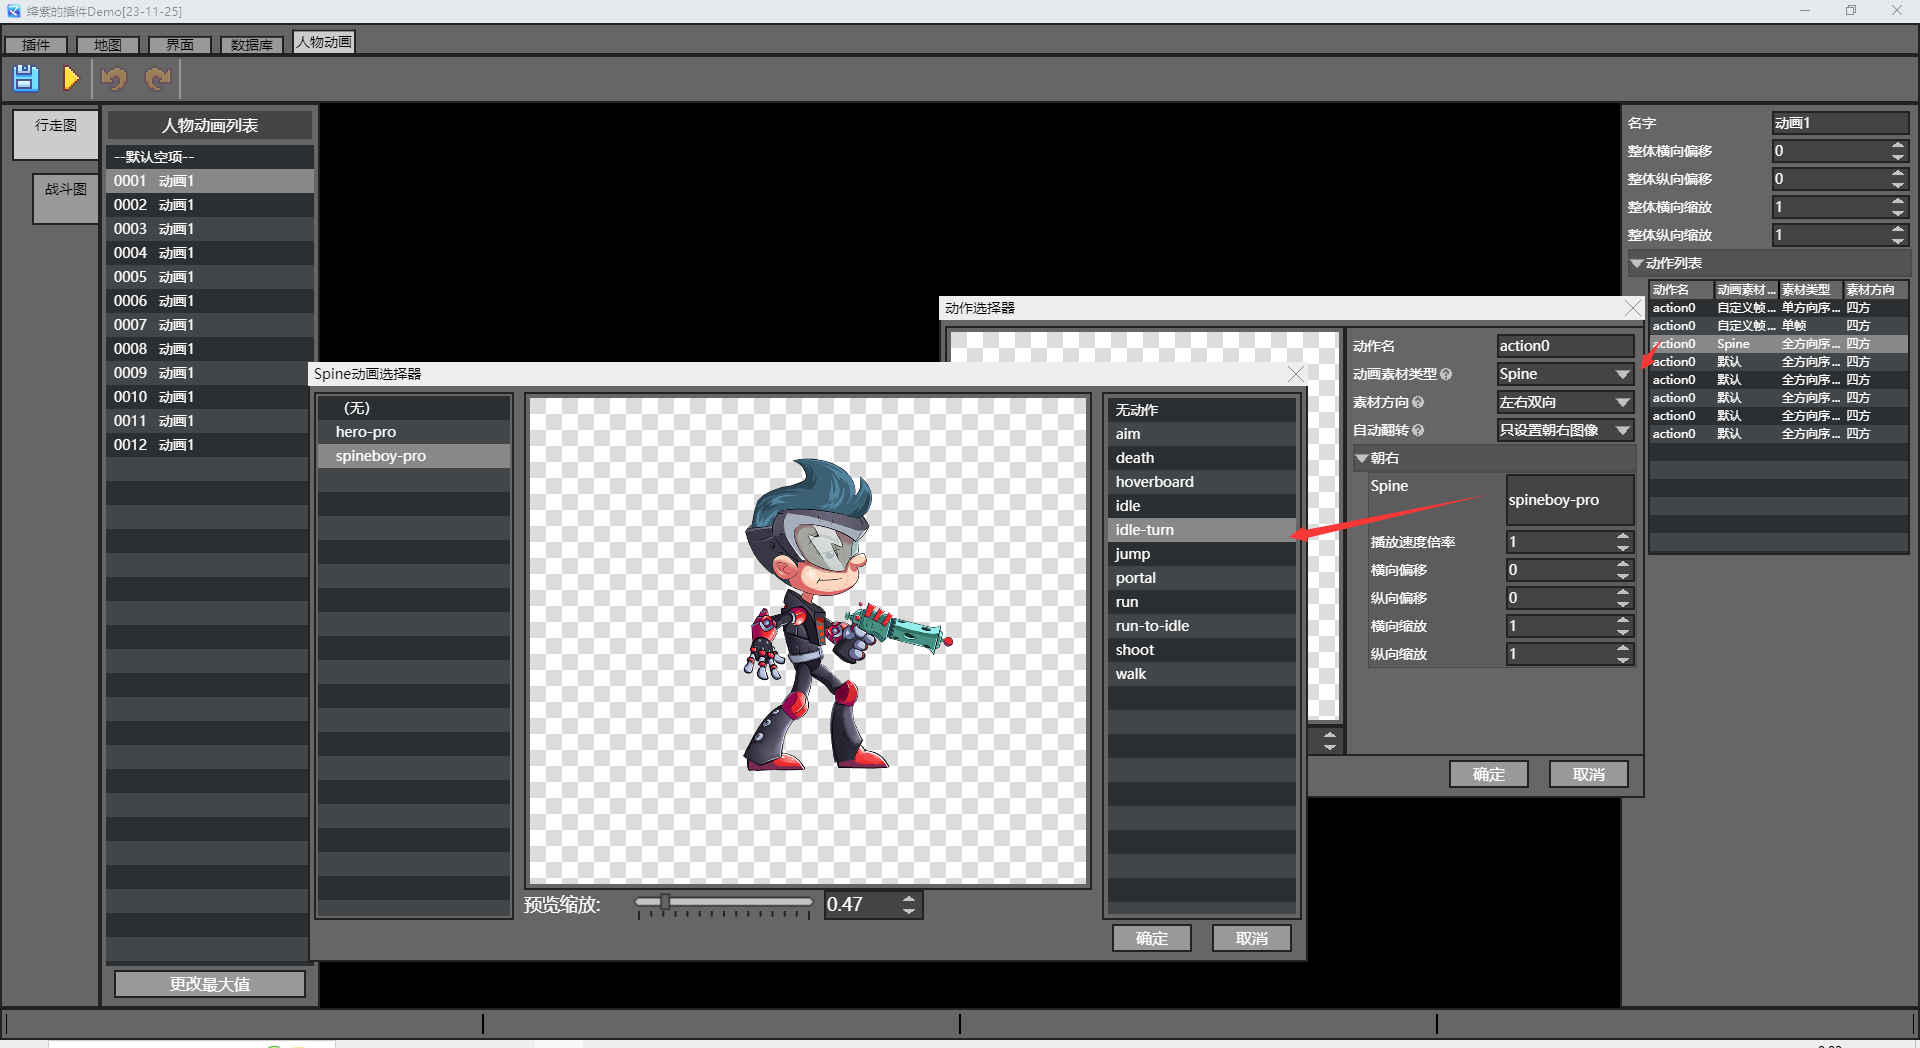Choose the idle-turn animation
Viewport: 1920px width, 1048px height.
(x=1202, y=530)
